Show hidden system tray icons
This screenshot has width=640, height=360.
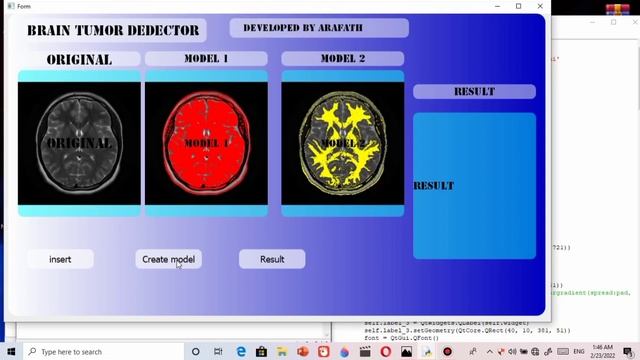point(490,351)
